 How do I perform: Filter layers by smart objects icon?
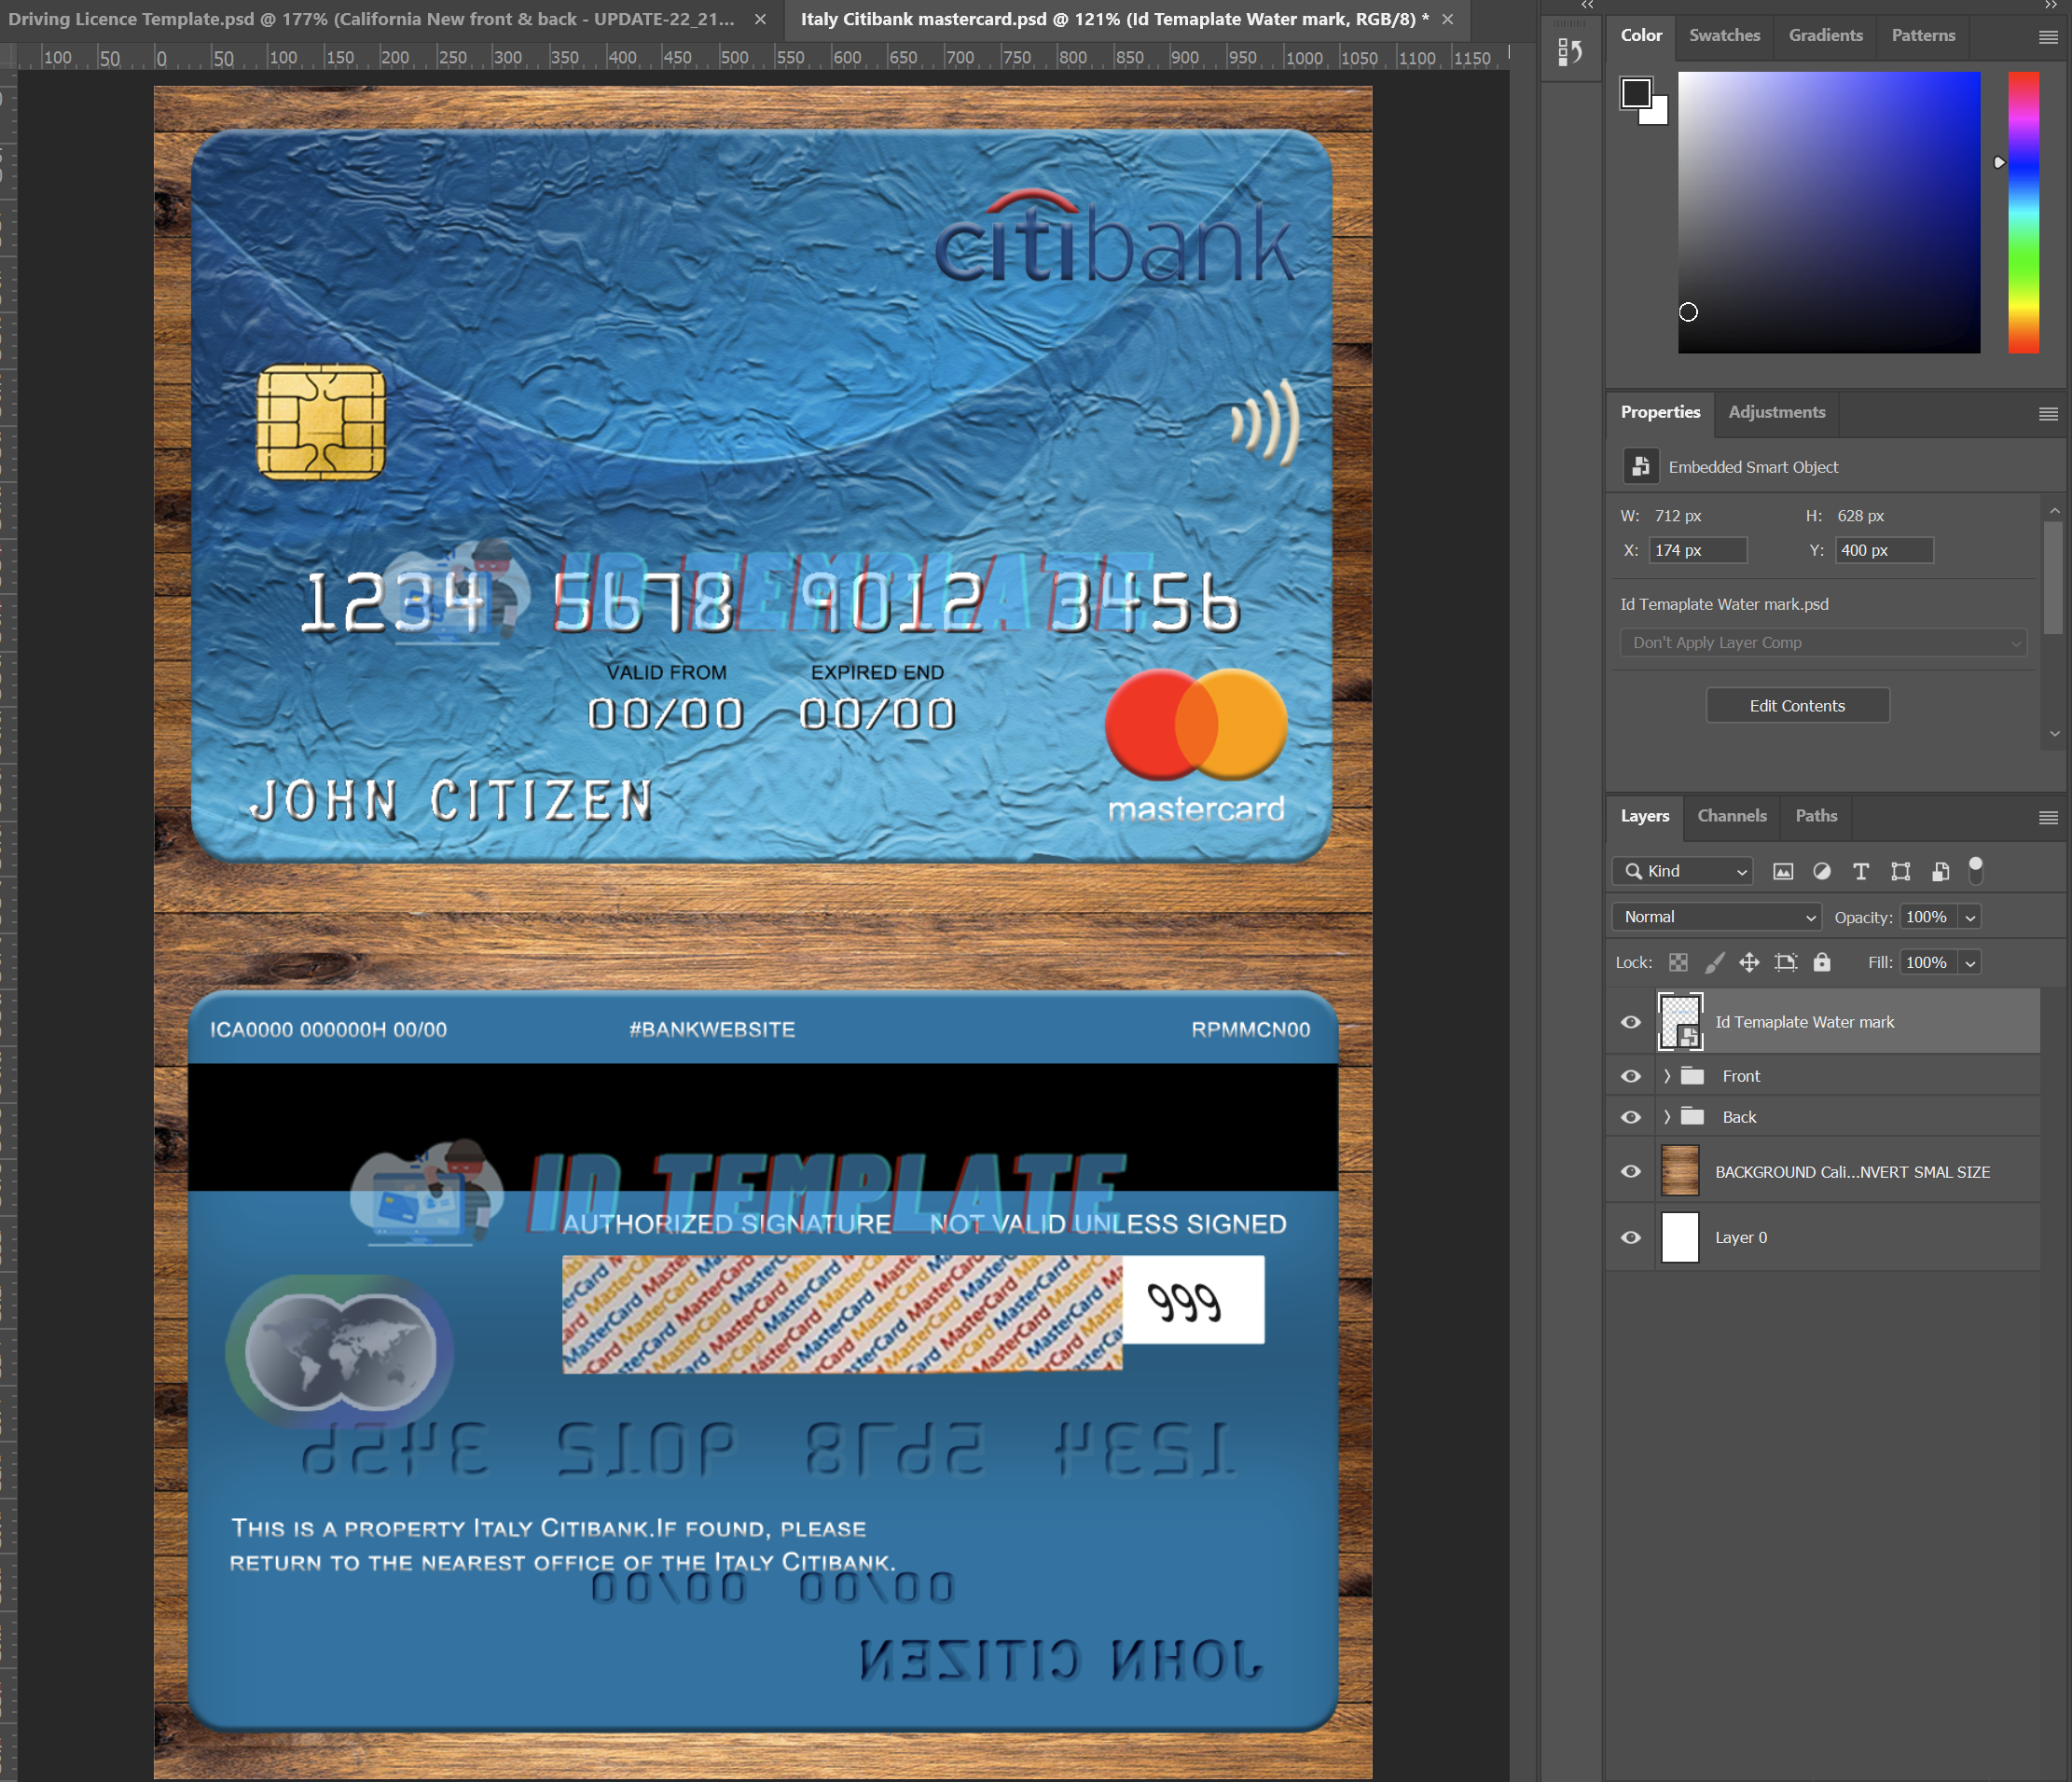pyautogui.click(x=1940, y=871)
